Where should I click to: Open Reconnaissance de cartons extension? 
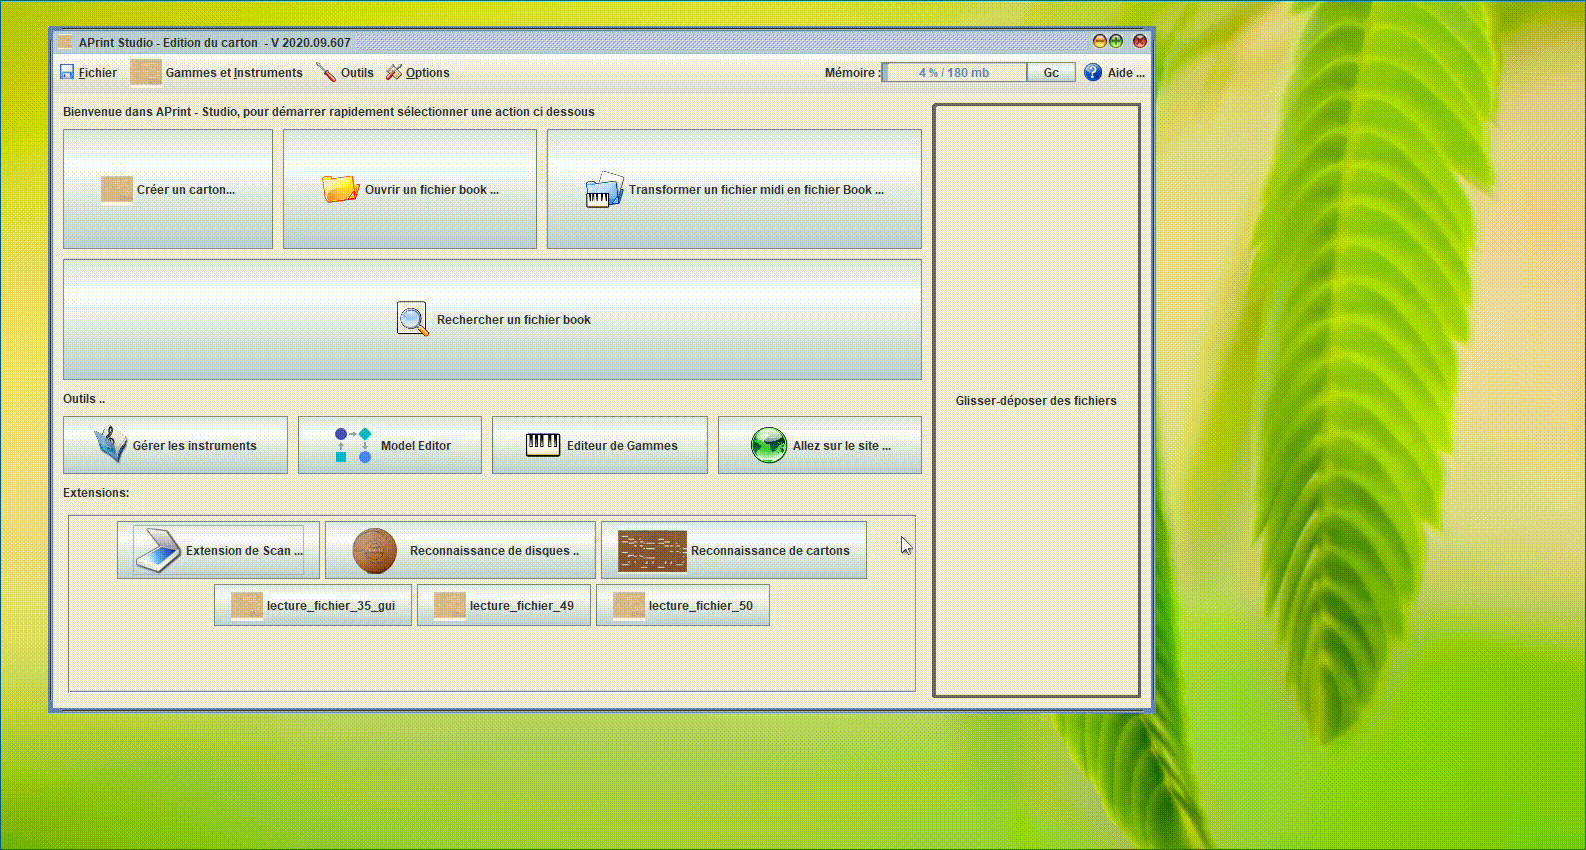734,550
